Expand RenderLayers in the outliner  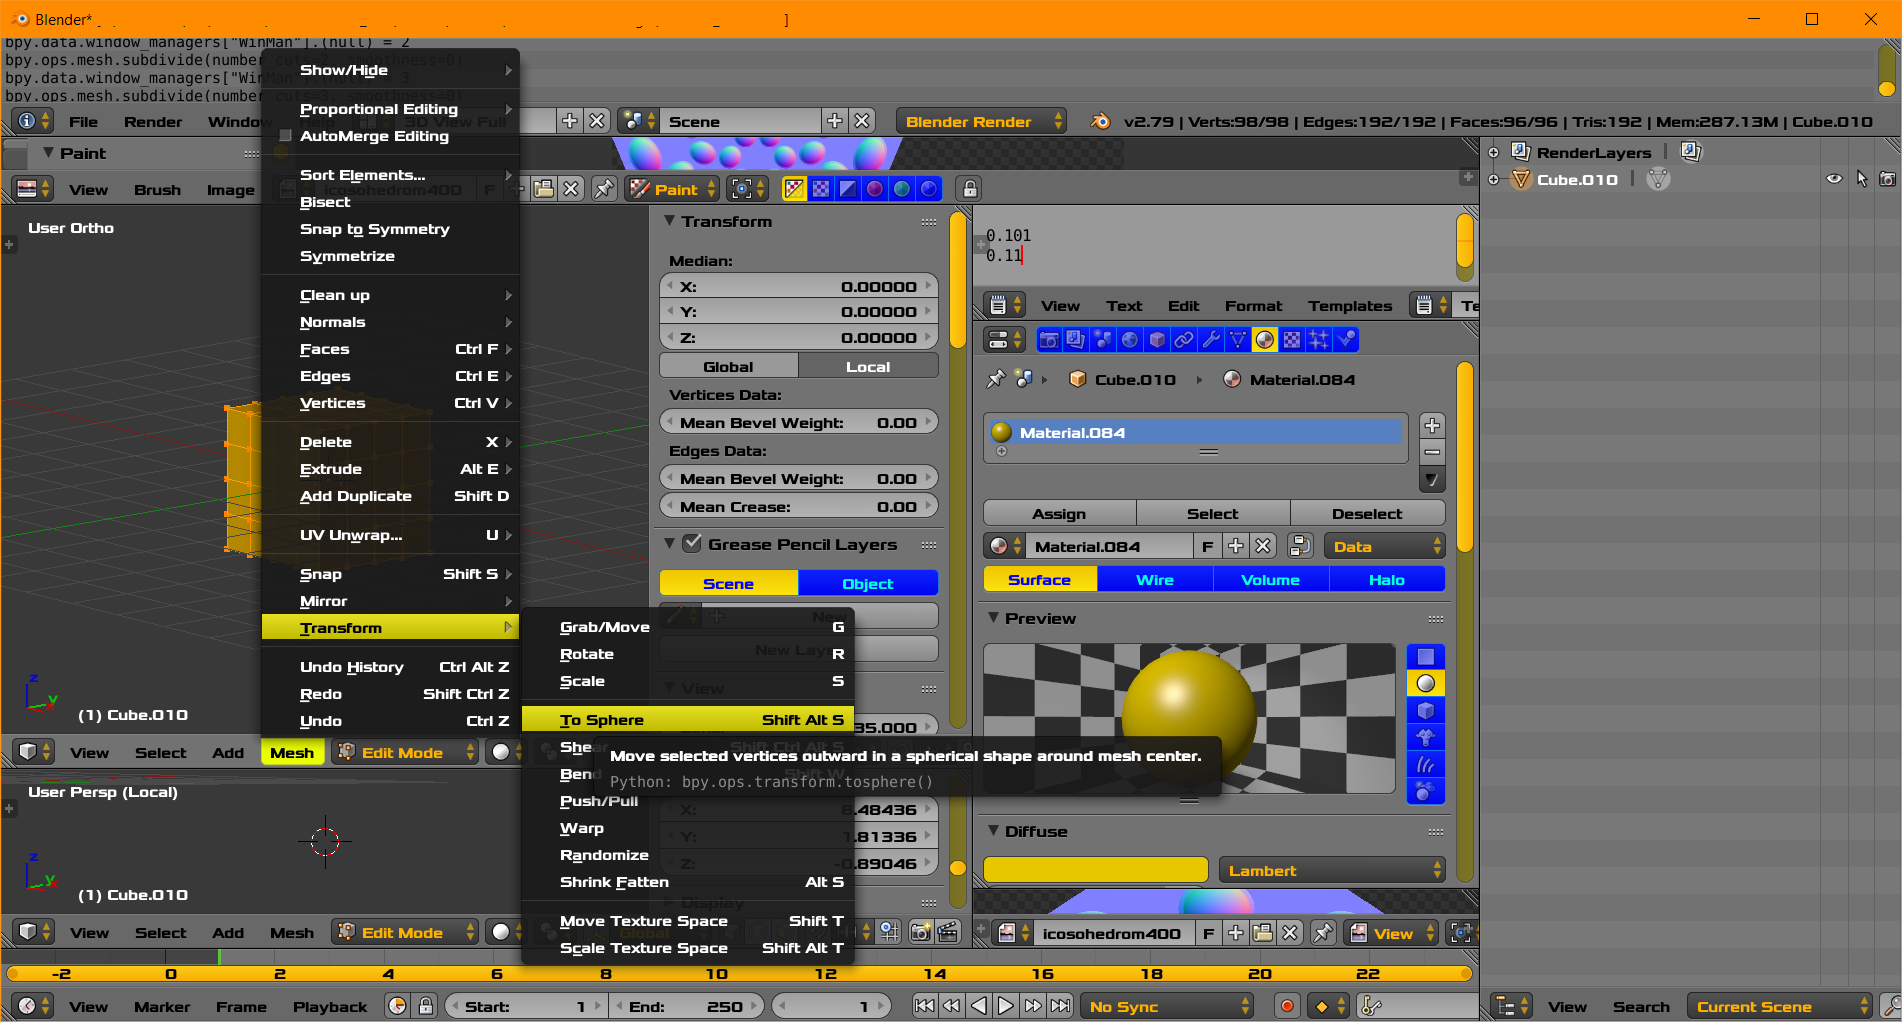tap(1493, 152)
